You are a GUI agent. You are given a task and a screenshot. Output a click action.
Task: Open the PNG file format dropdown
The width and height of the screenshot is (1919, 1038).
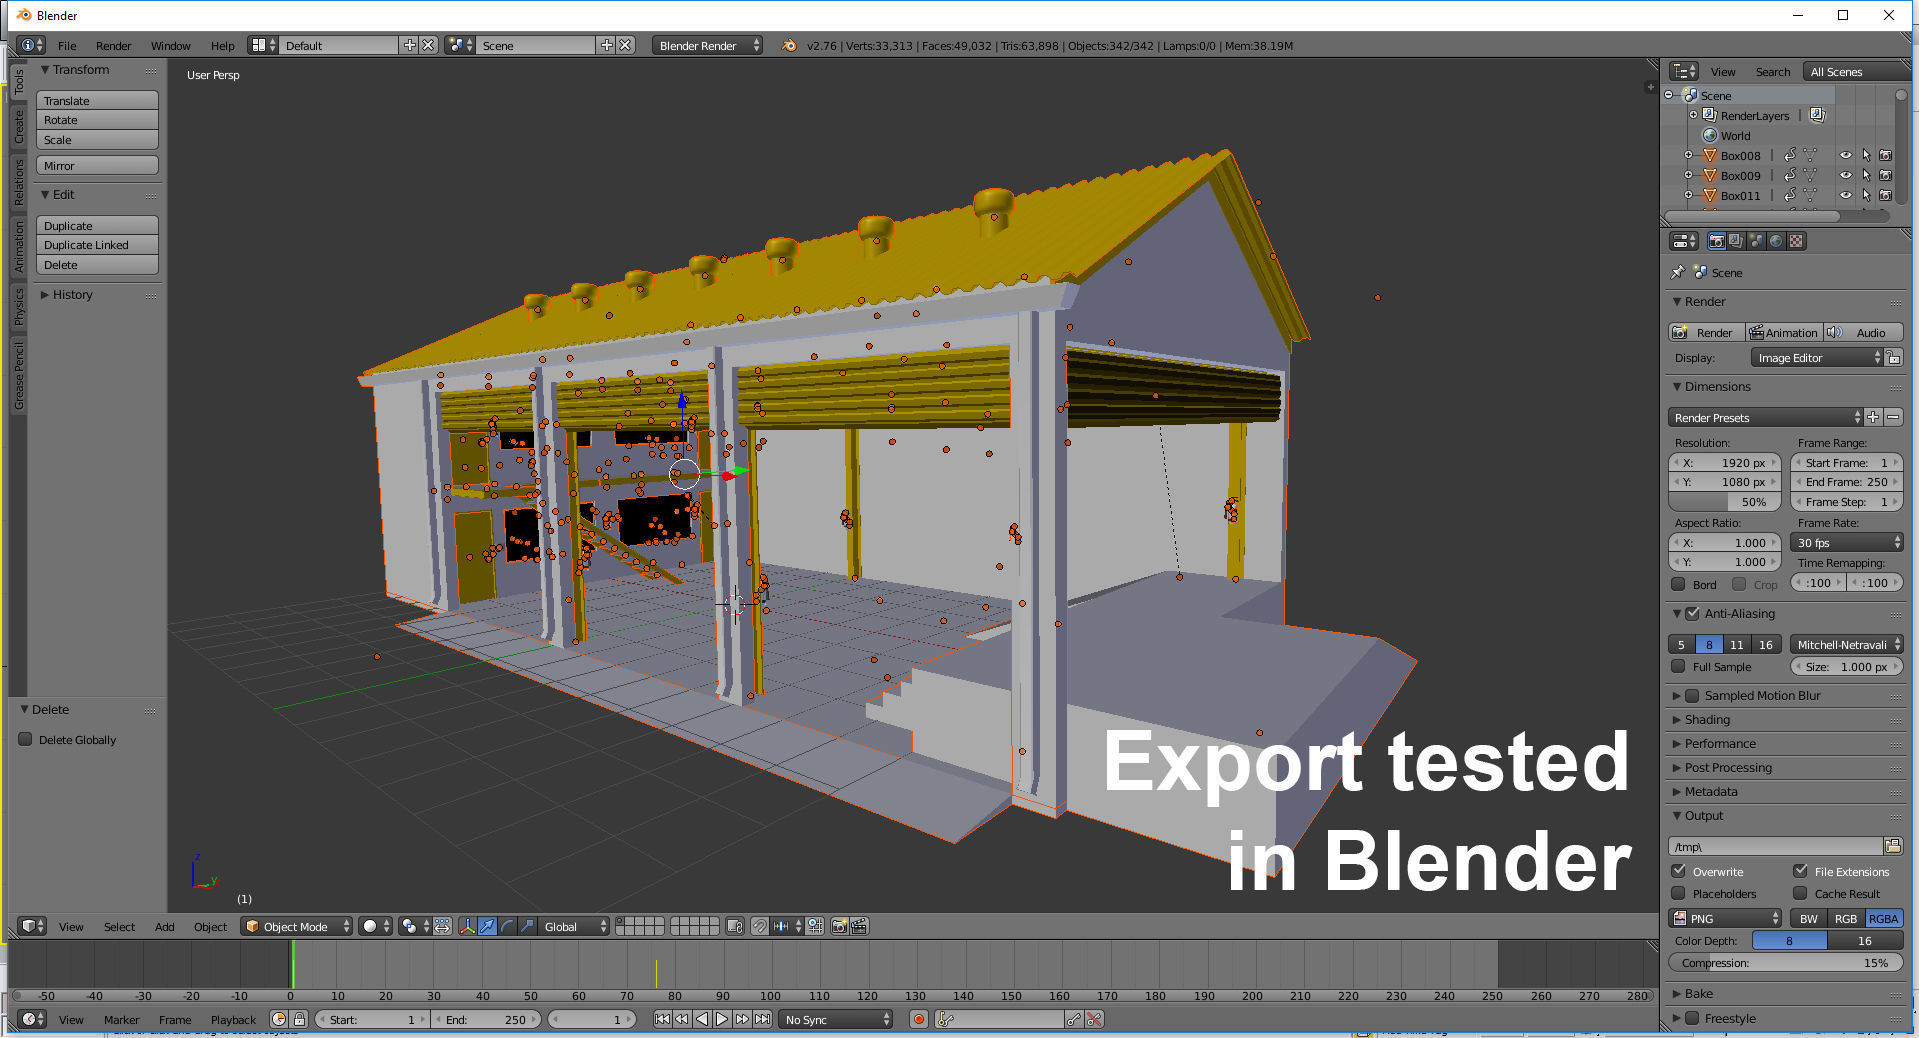(x=1726, y=918)
